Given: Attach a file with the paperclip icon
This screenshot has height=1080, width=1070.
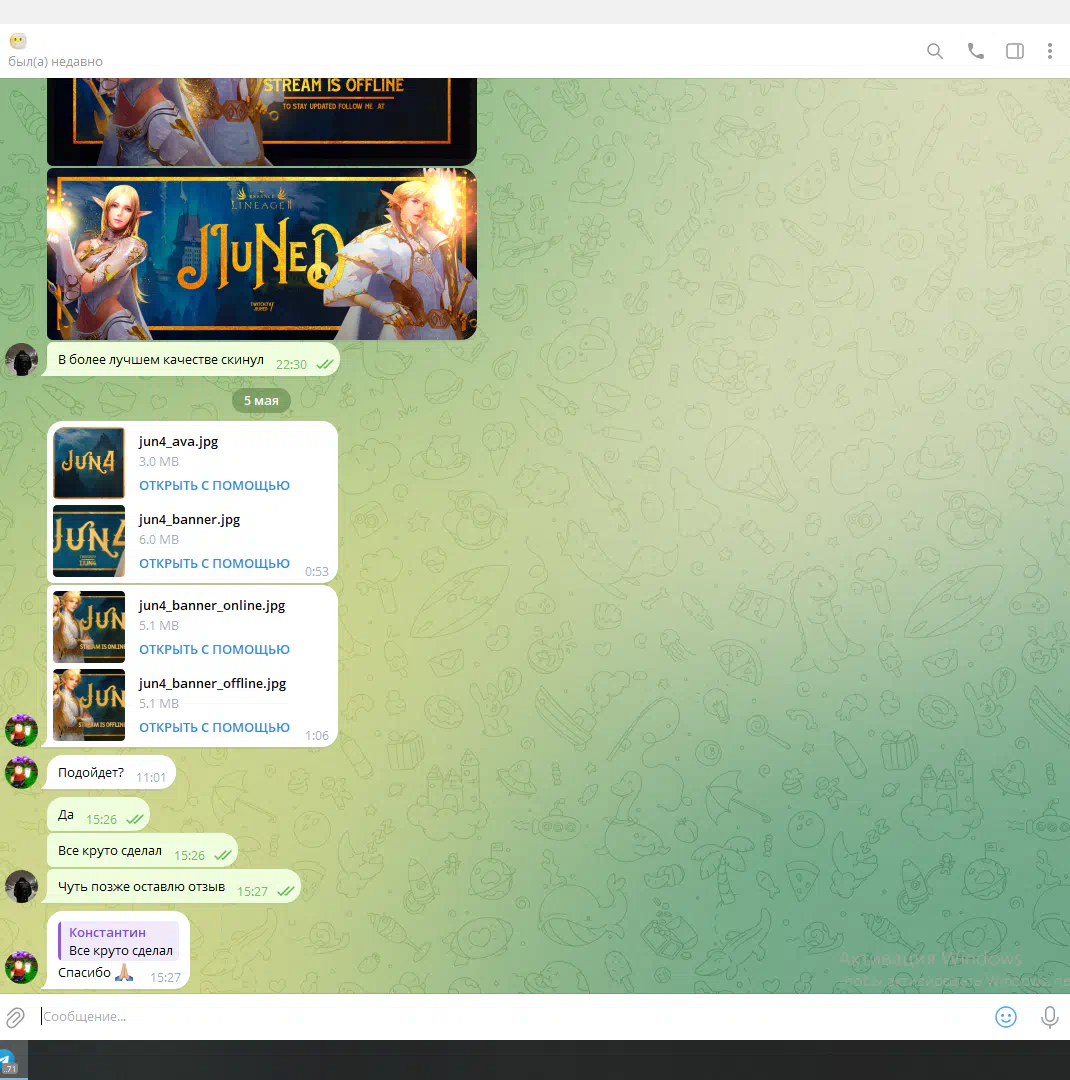Looking at the screenshot, I should click(x=15, y=1017).
